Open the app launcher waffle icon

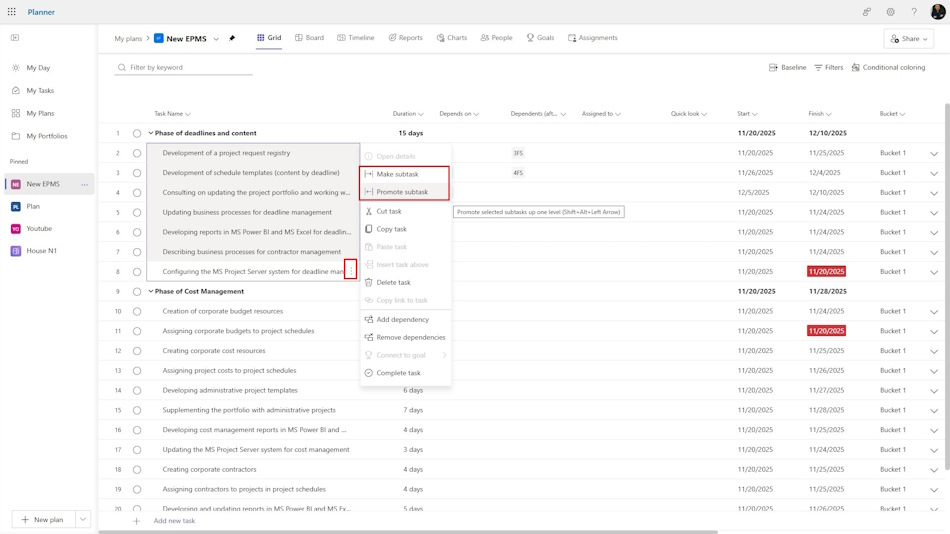coord(12,12)
